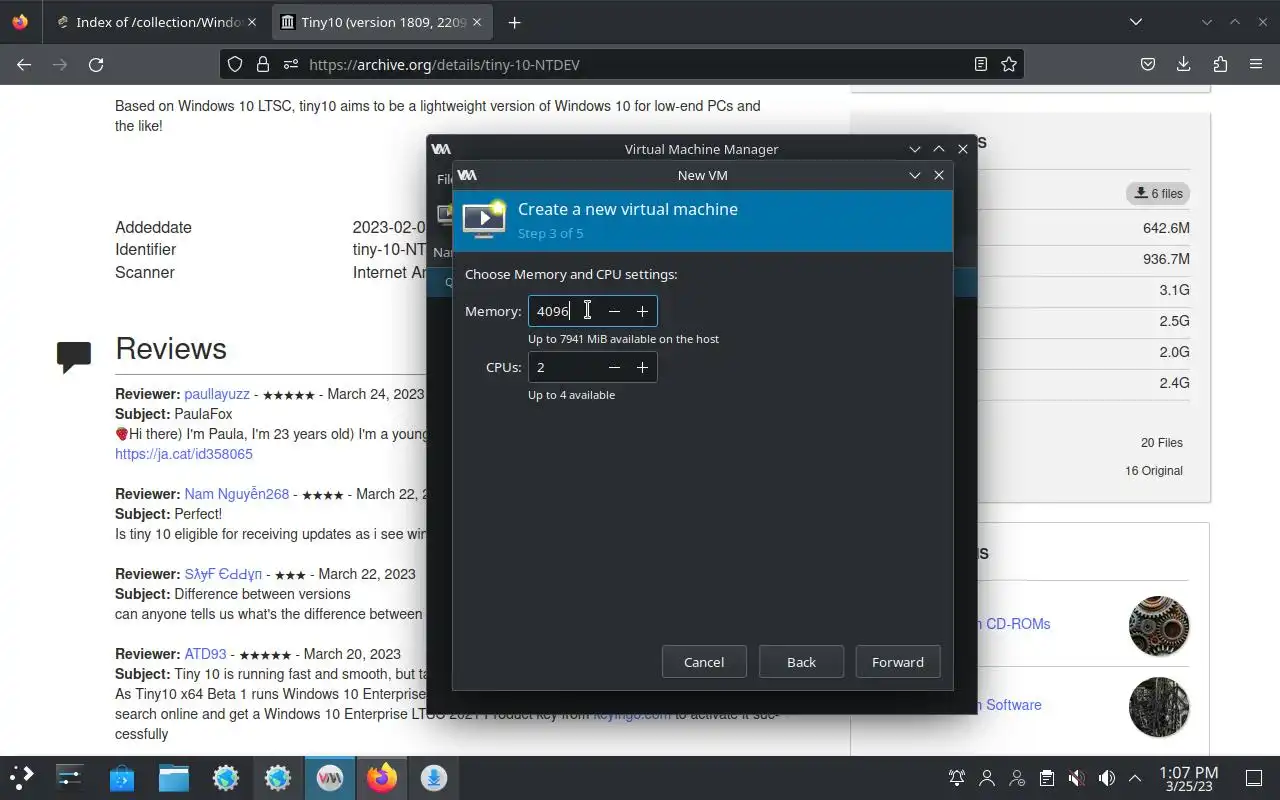Click the Forward button in New VM
The height and width of the screenshot is (800, 1280).
(898, 662)
